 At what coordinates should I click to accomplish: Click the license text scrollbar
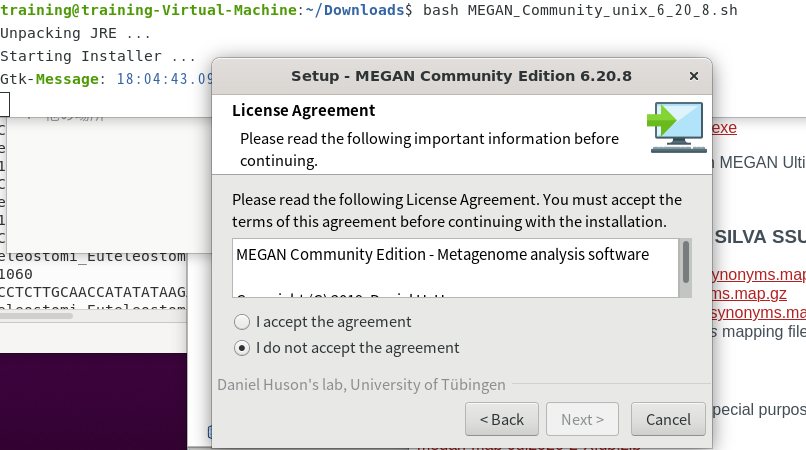pyautogui.click(x=685, y=263)
